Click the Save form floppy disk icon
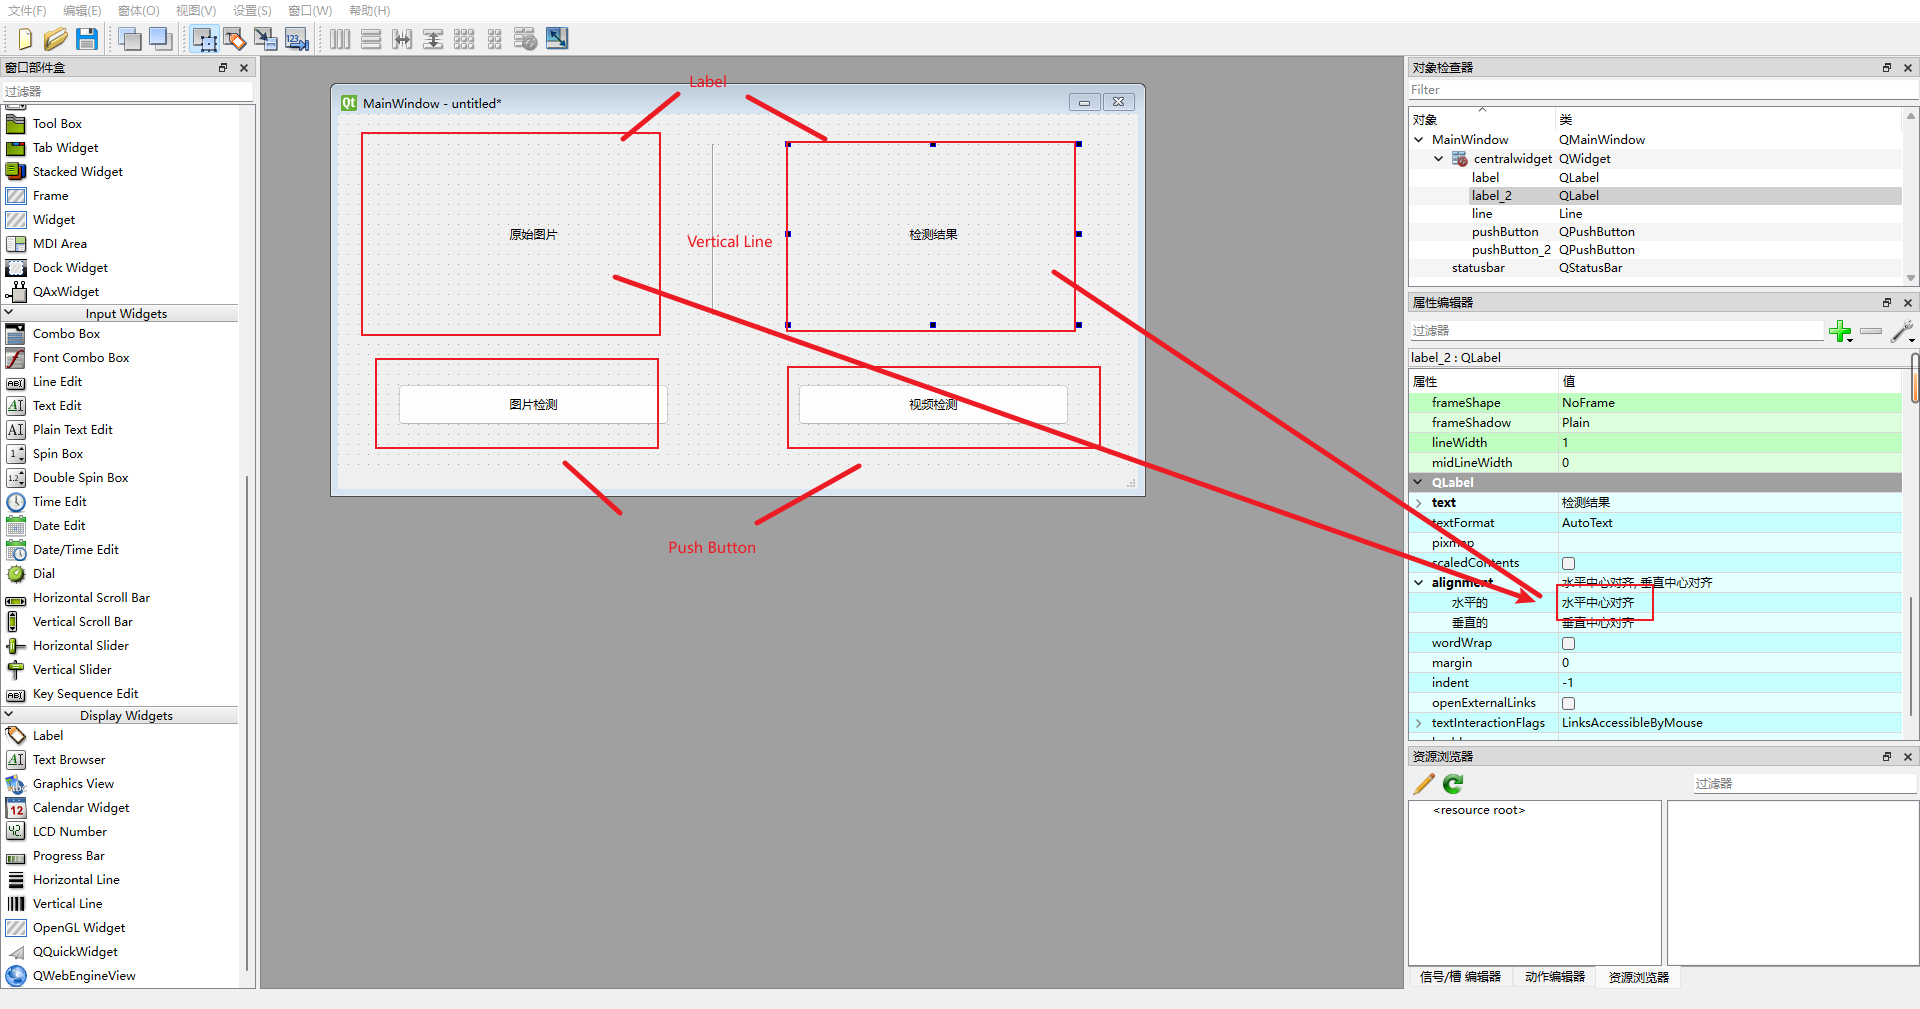This screenshot has width=1920, height=1009. [87, 39]
